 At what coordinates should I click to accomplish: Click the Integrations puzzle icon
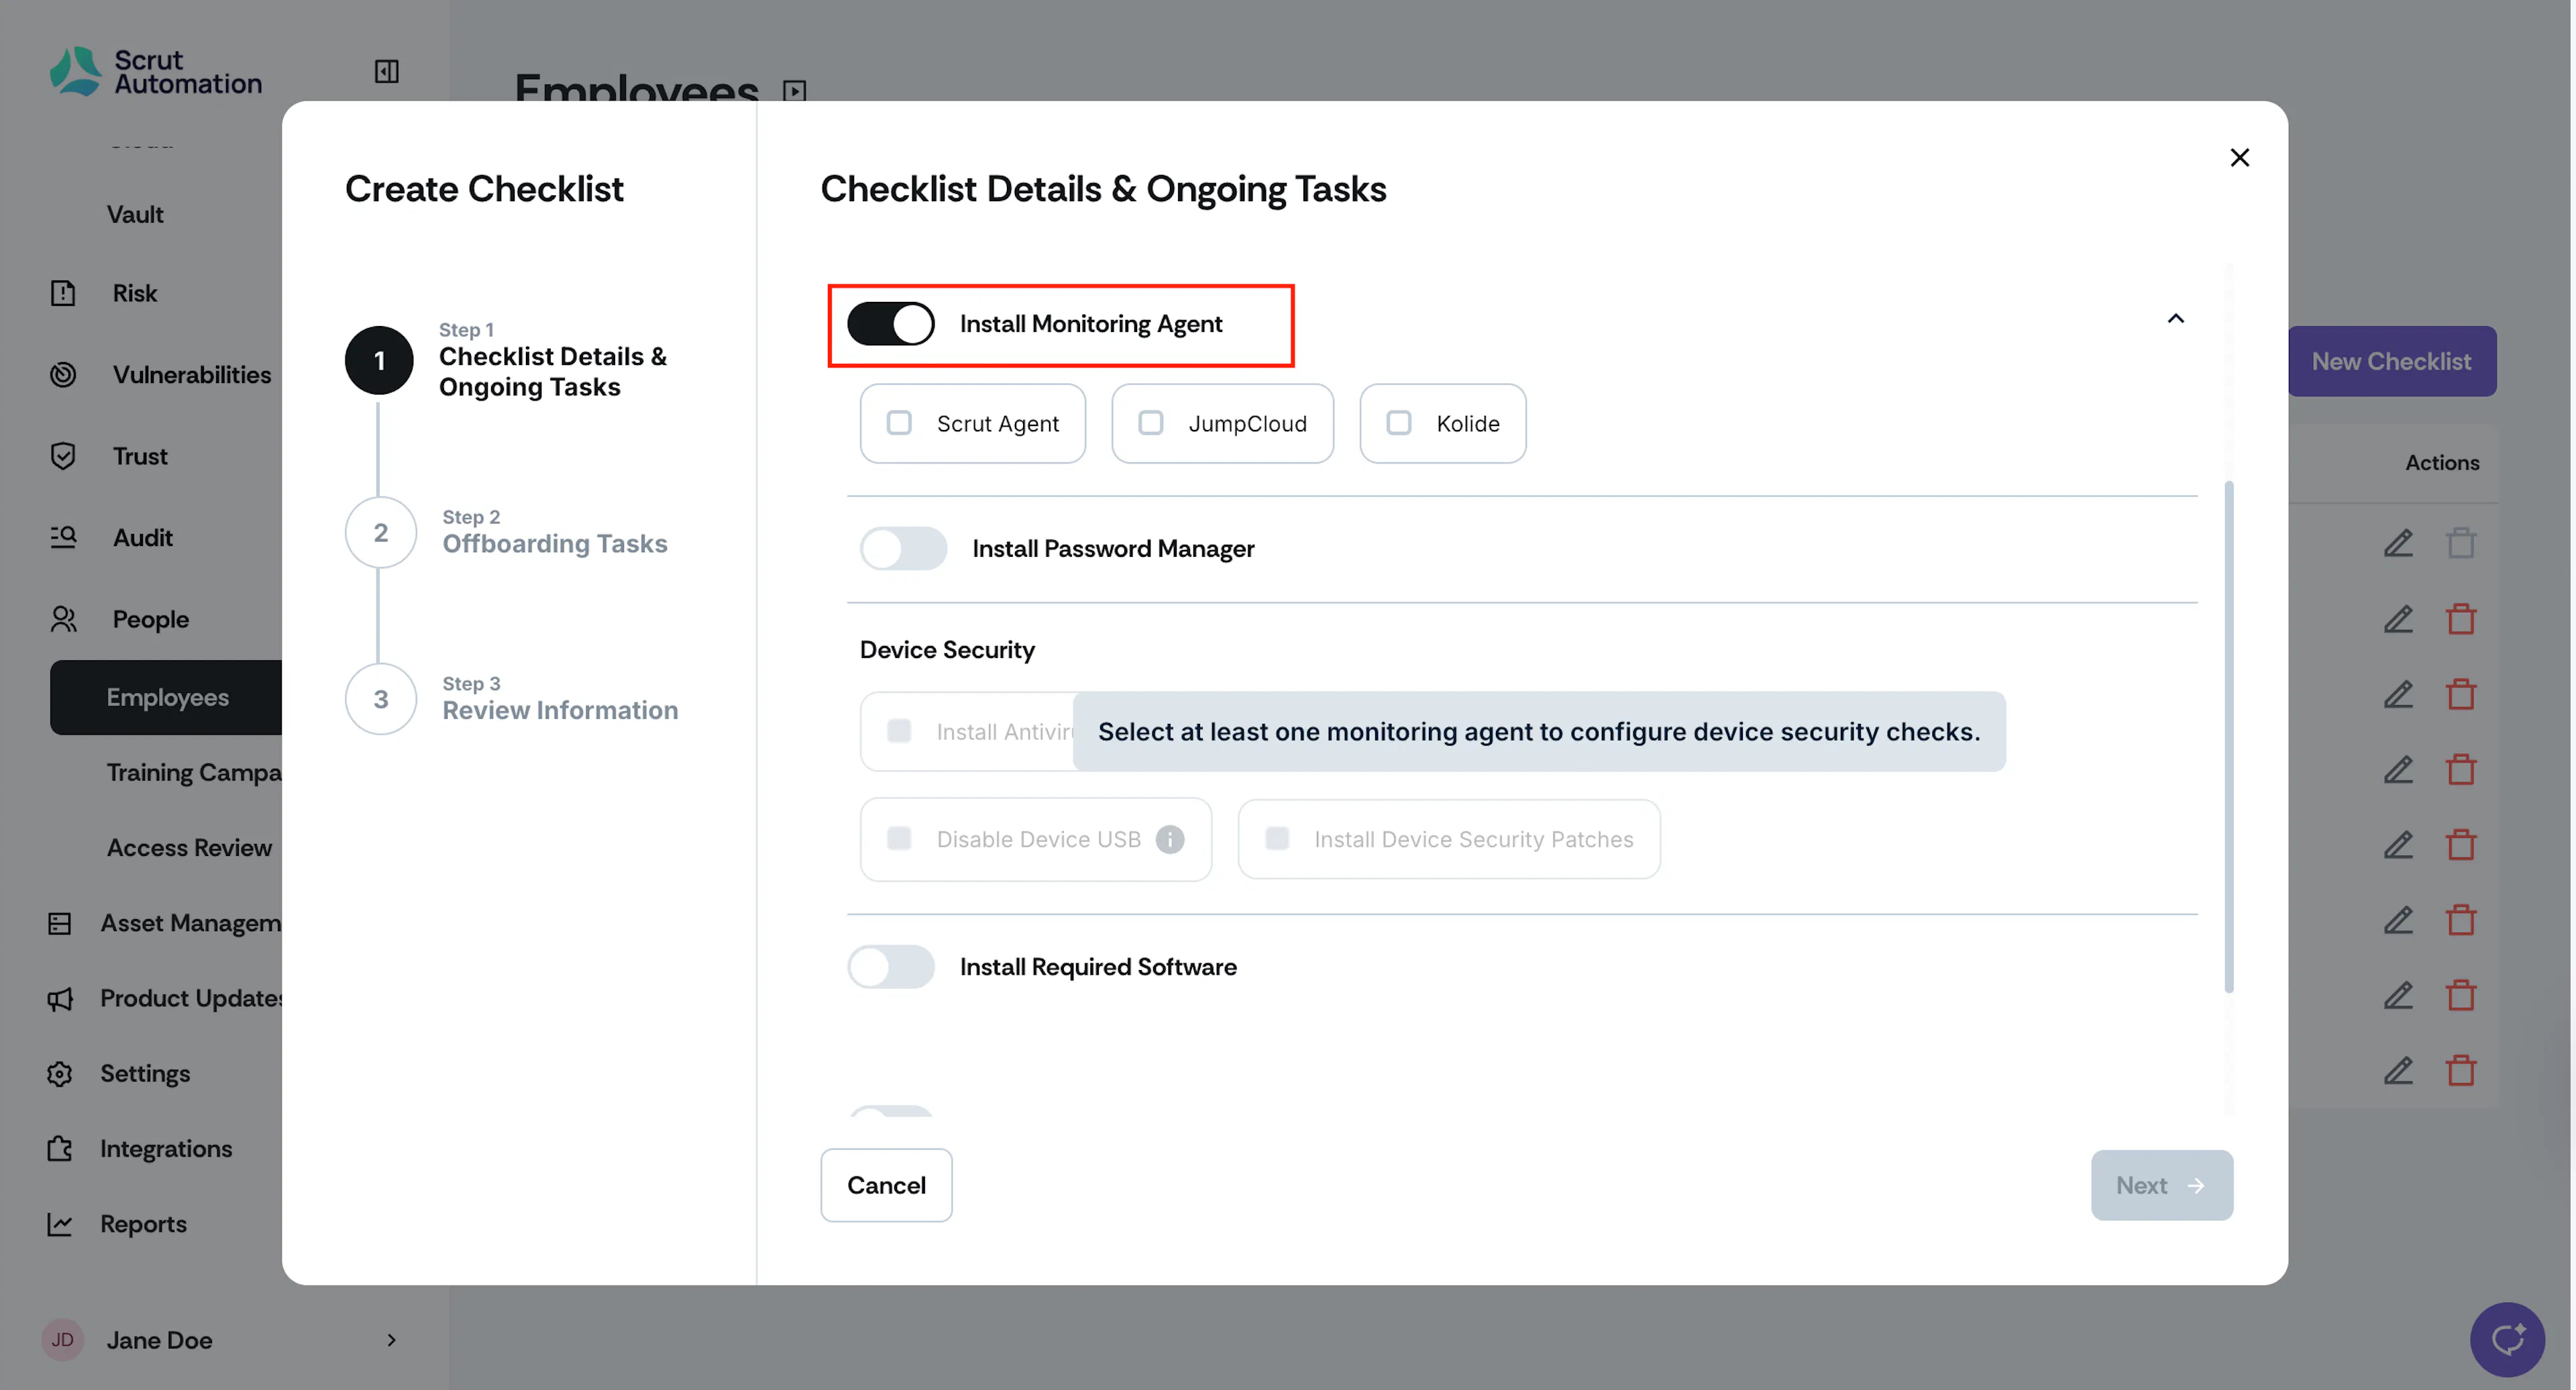coord(60,1148)
